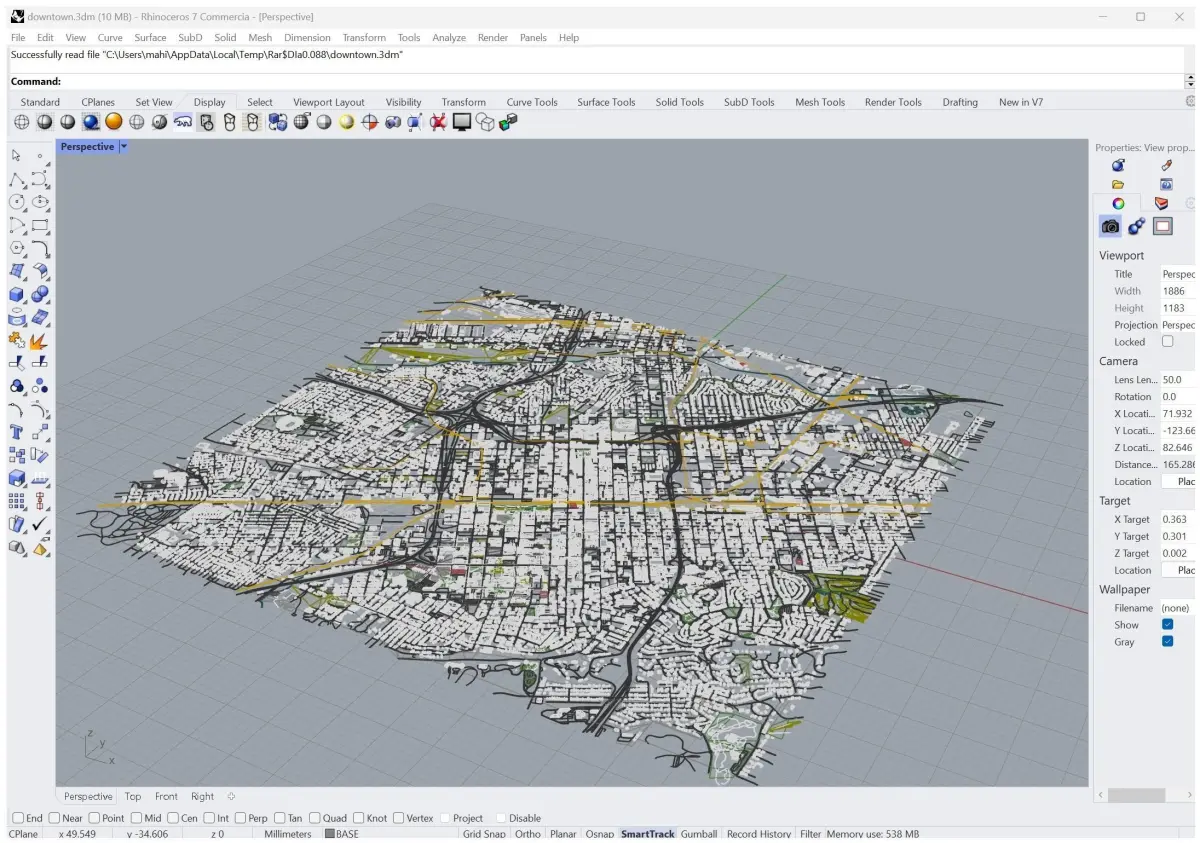Select the blue Box solid tool
Image resolution: width=1200 pixels, height=843 pixels.
[17, 295]
